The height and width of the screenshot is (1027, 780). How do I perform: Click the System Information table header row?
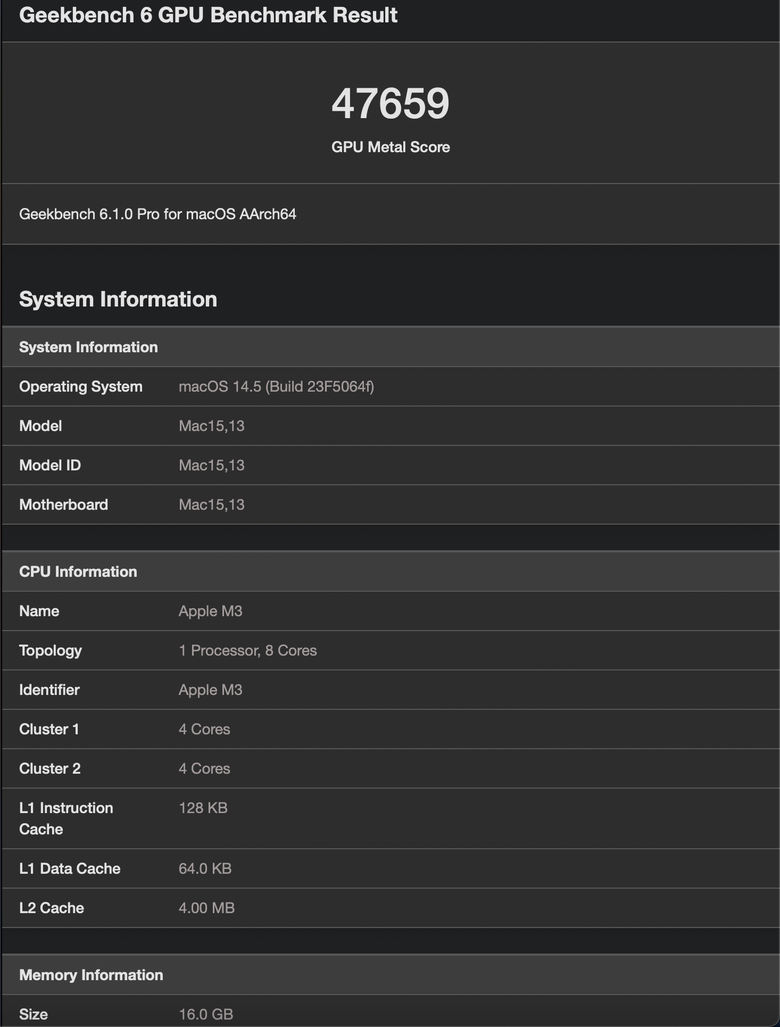390,347
